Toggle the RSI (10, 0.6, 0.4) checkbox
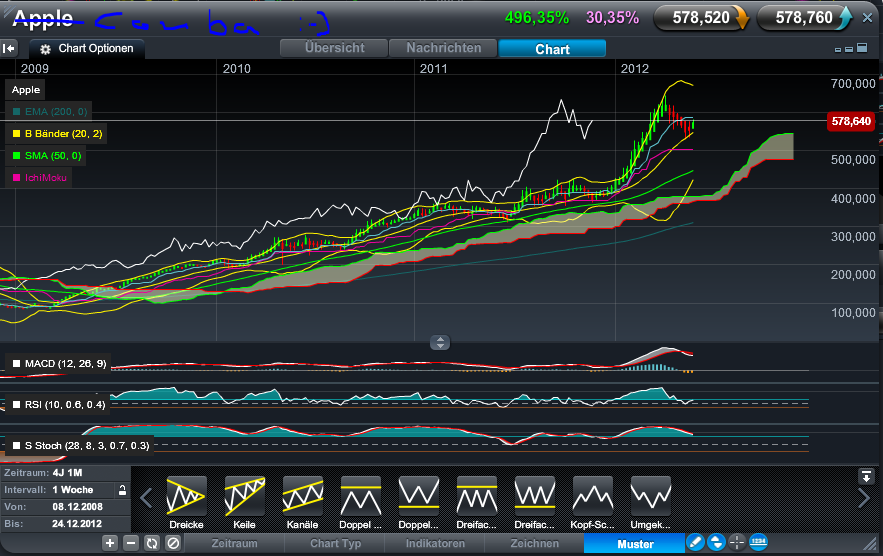883x556 pixels. pos(17,404)
